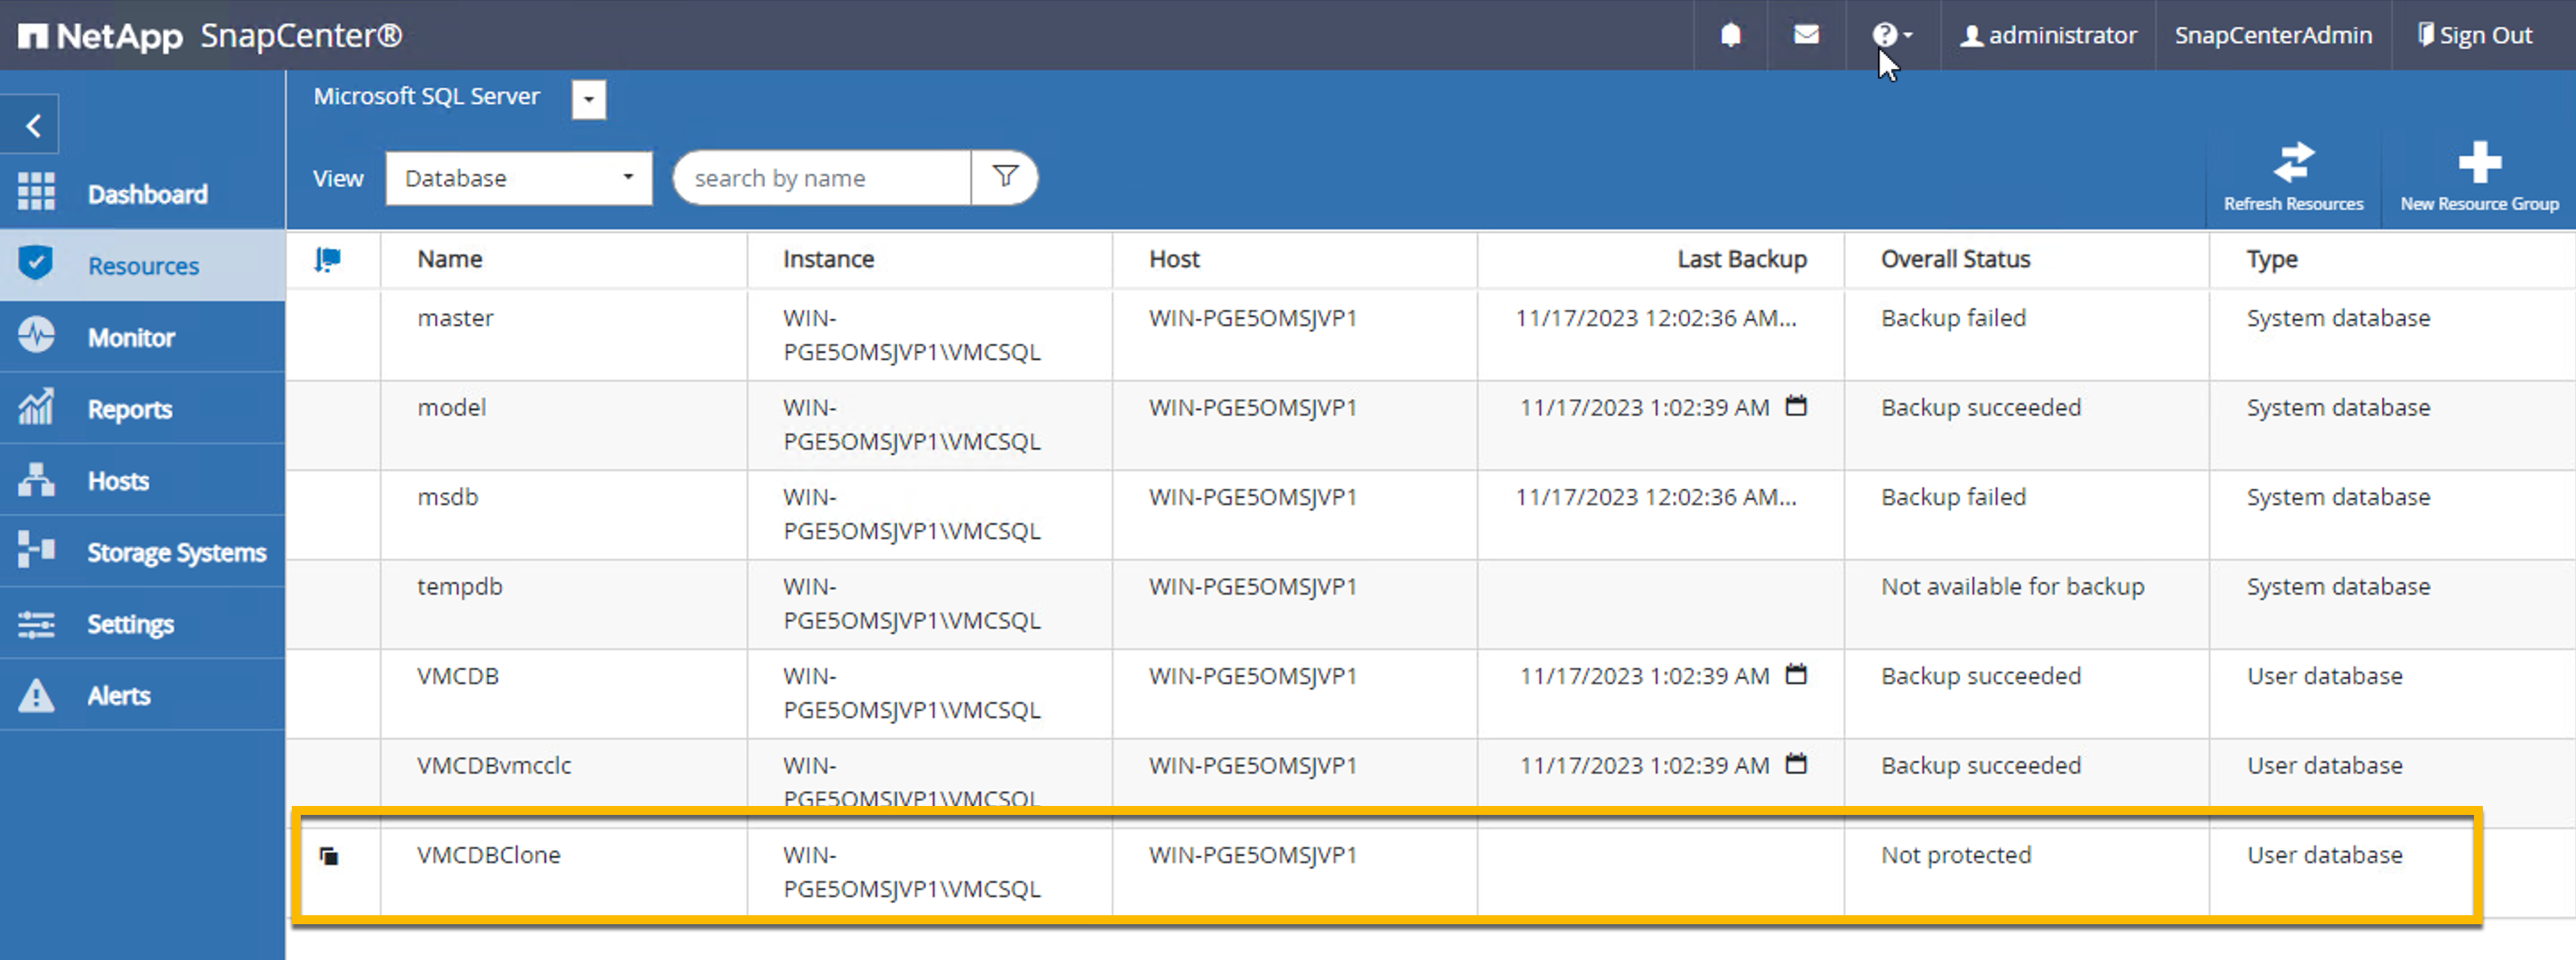Screen dimensions: 2576x960
Task: Select the VMCDB database name
Action: tap(458, 676)
